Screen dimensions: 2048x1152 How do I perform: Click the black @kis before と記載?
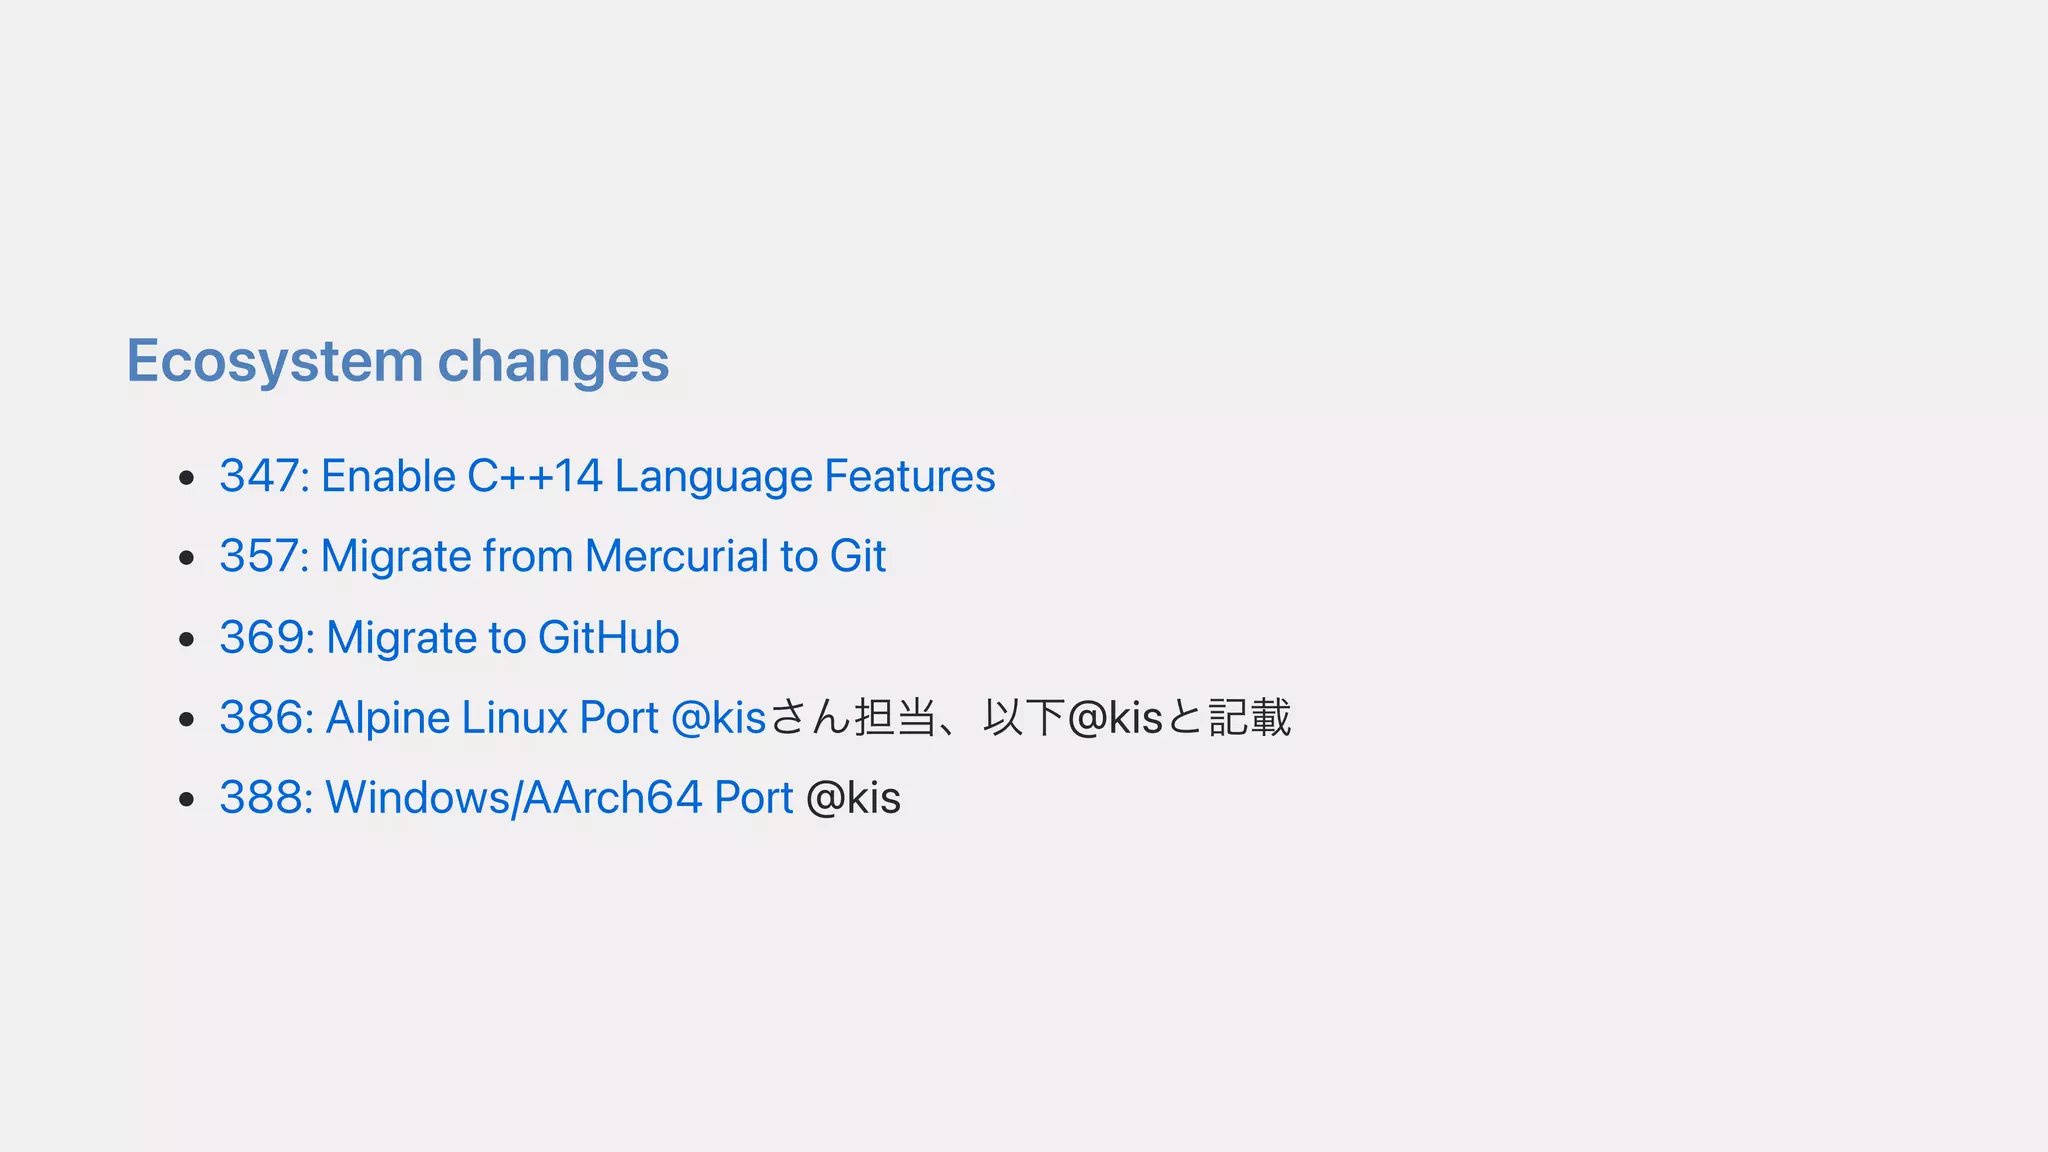[1115, 718]
